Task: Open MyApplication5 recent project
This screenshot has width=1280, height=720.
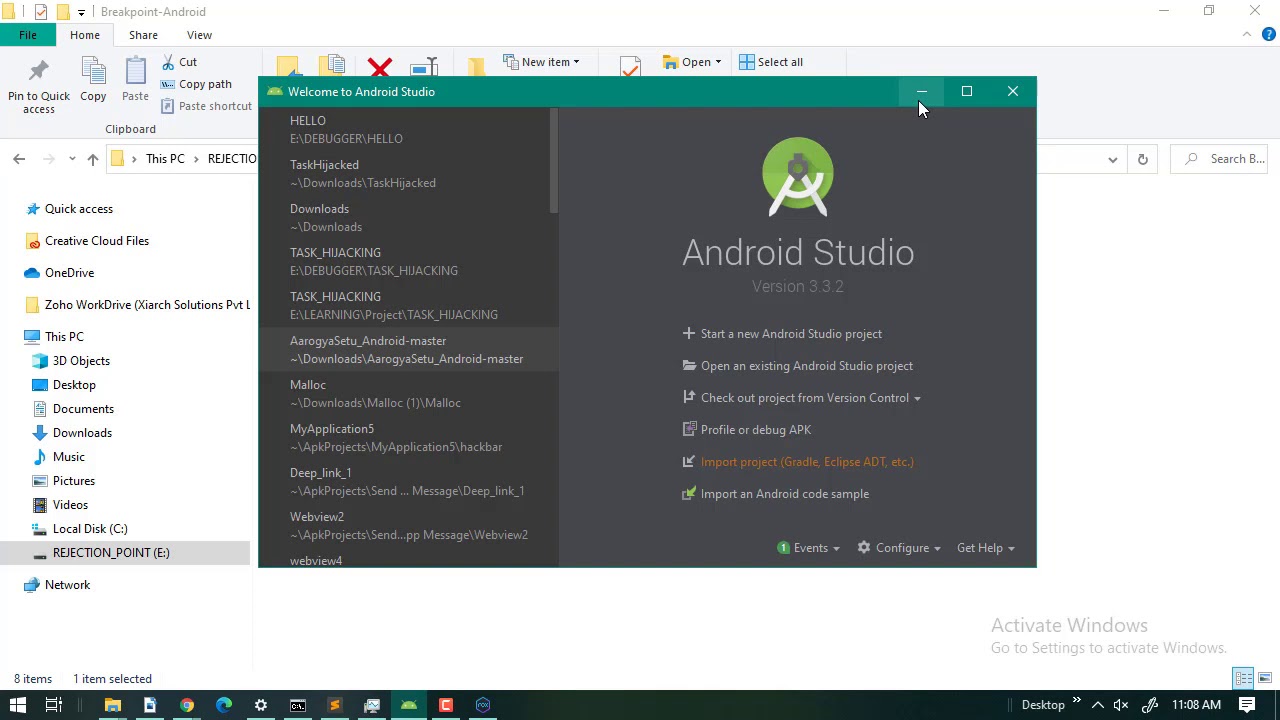Action: coord(408,437)
